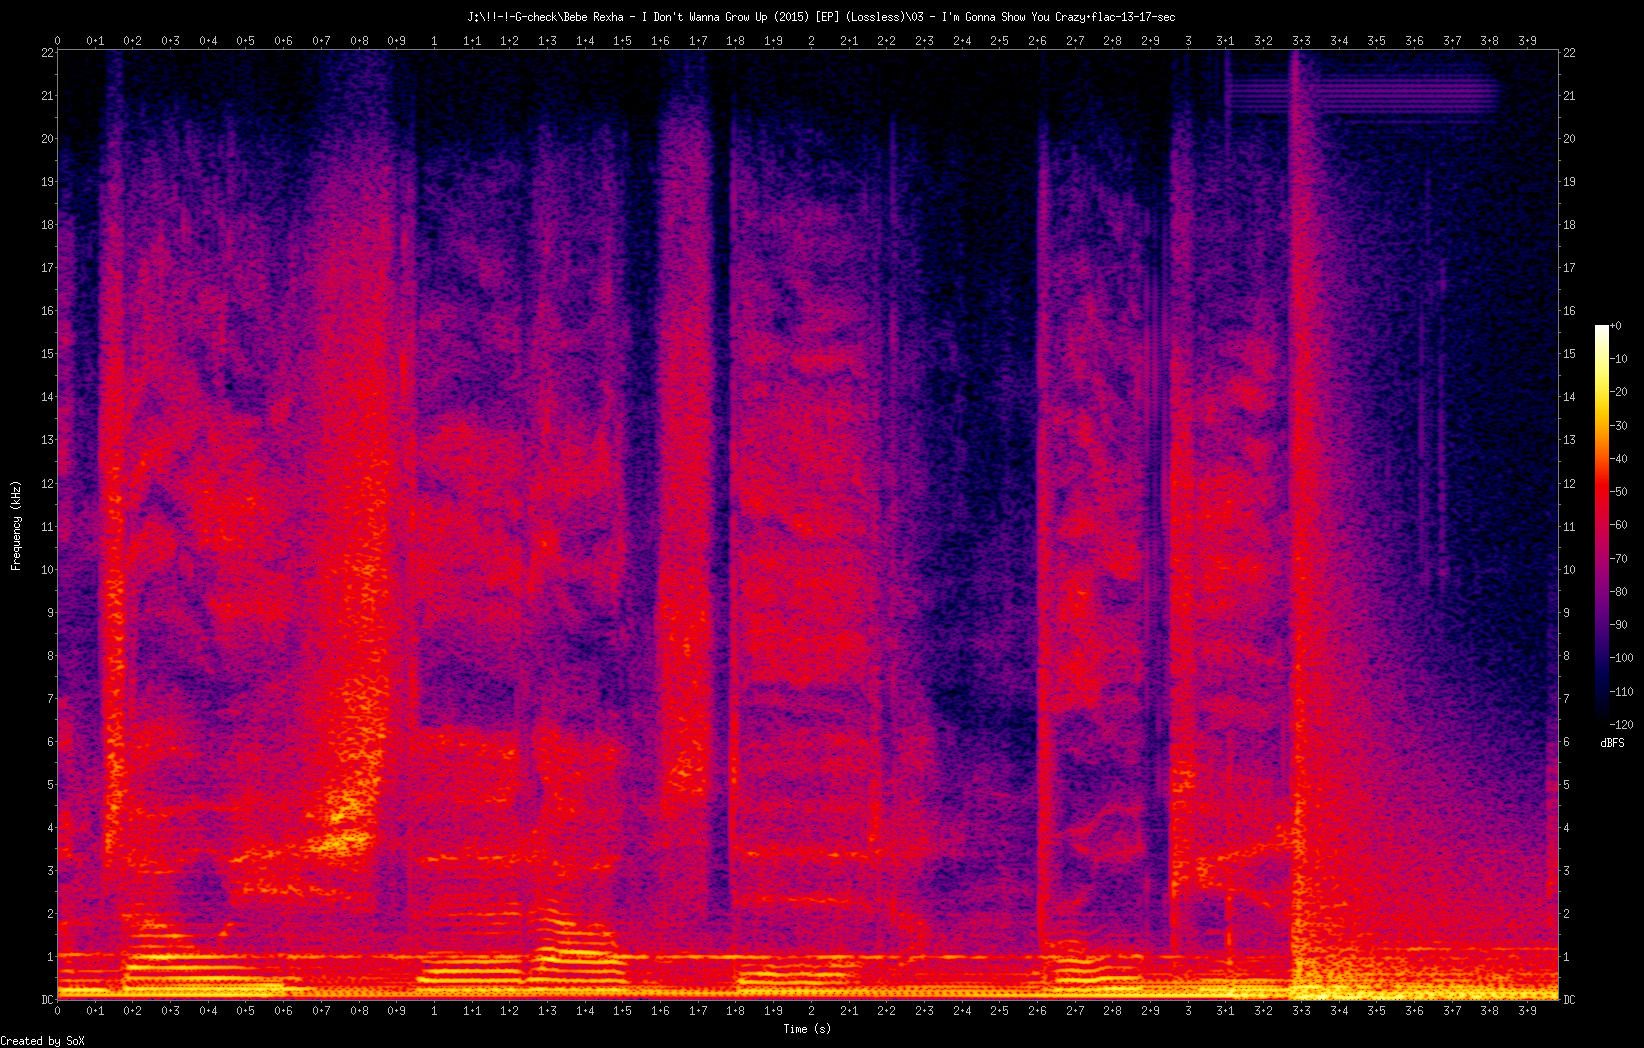The width and height of the screenshot is (1644, 1048).
Task: Click the 'dBFS' label under the color scale
Action: pyautogui.click(x=1612, y=743)
